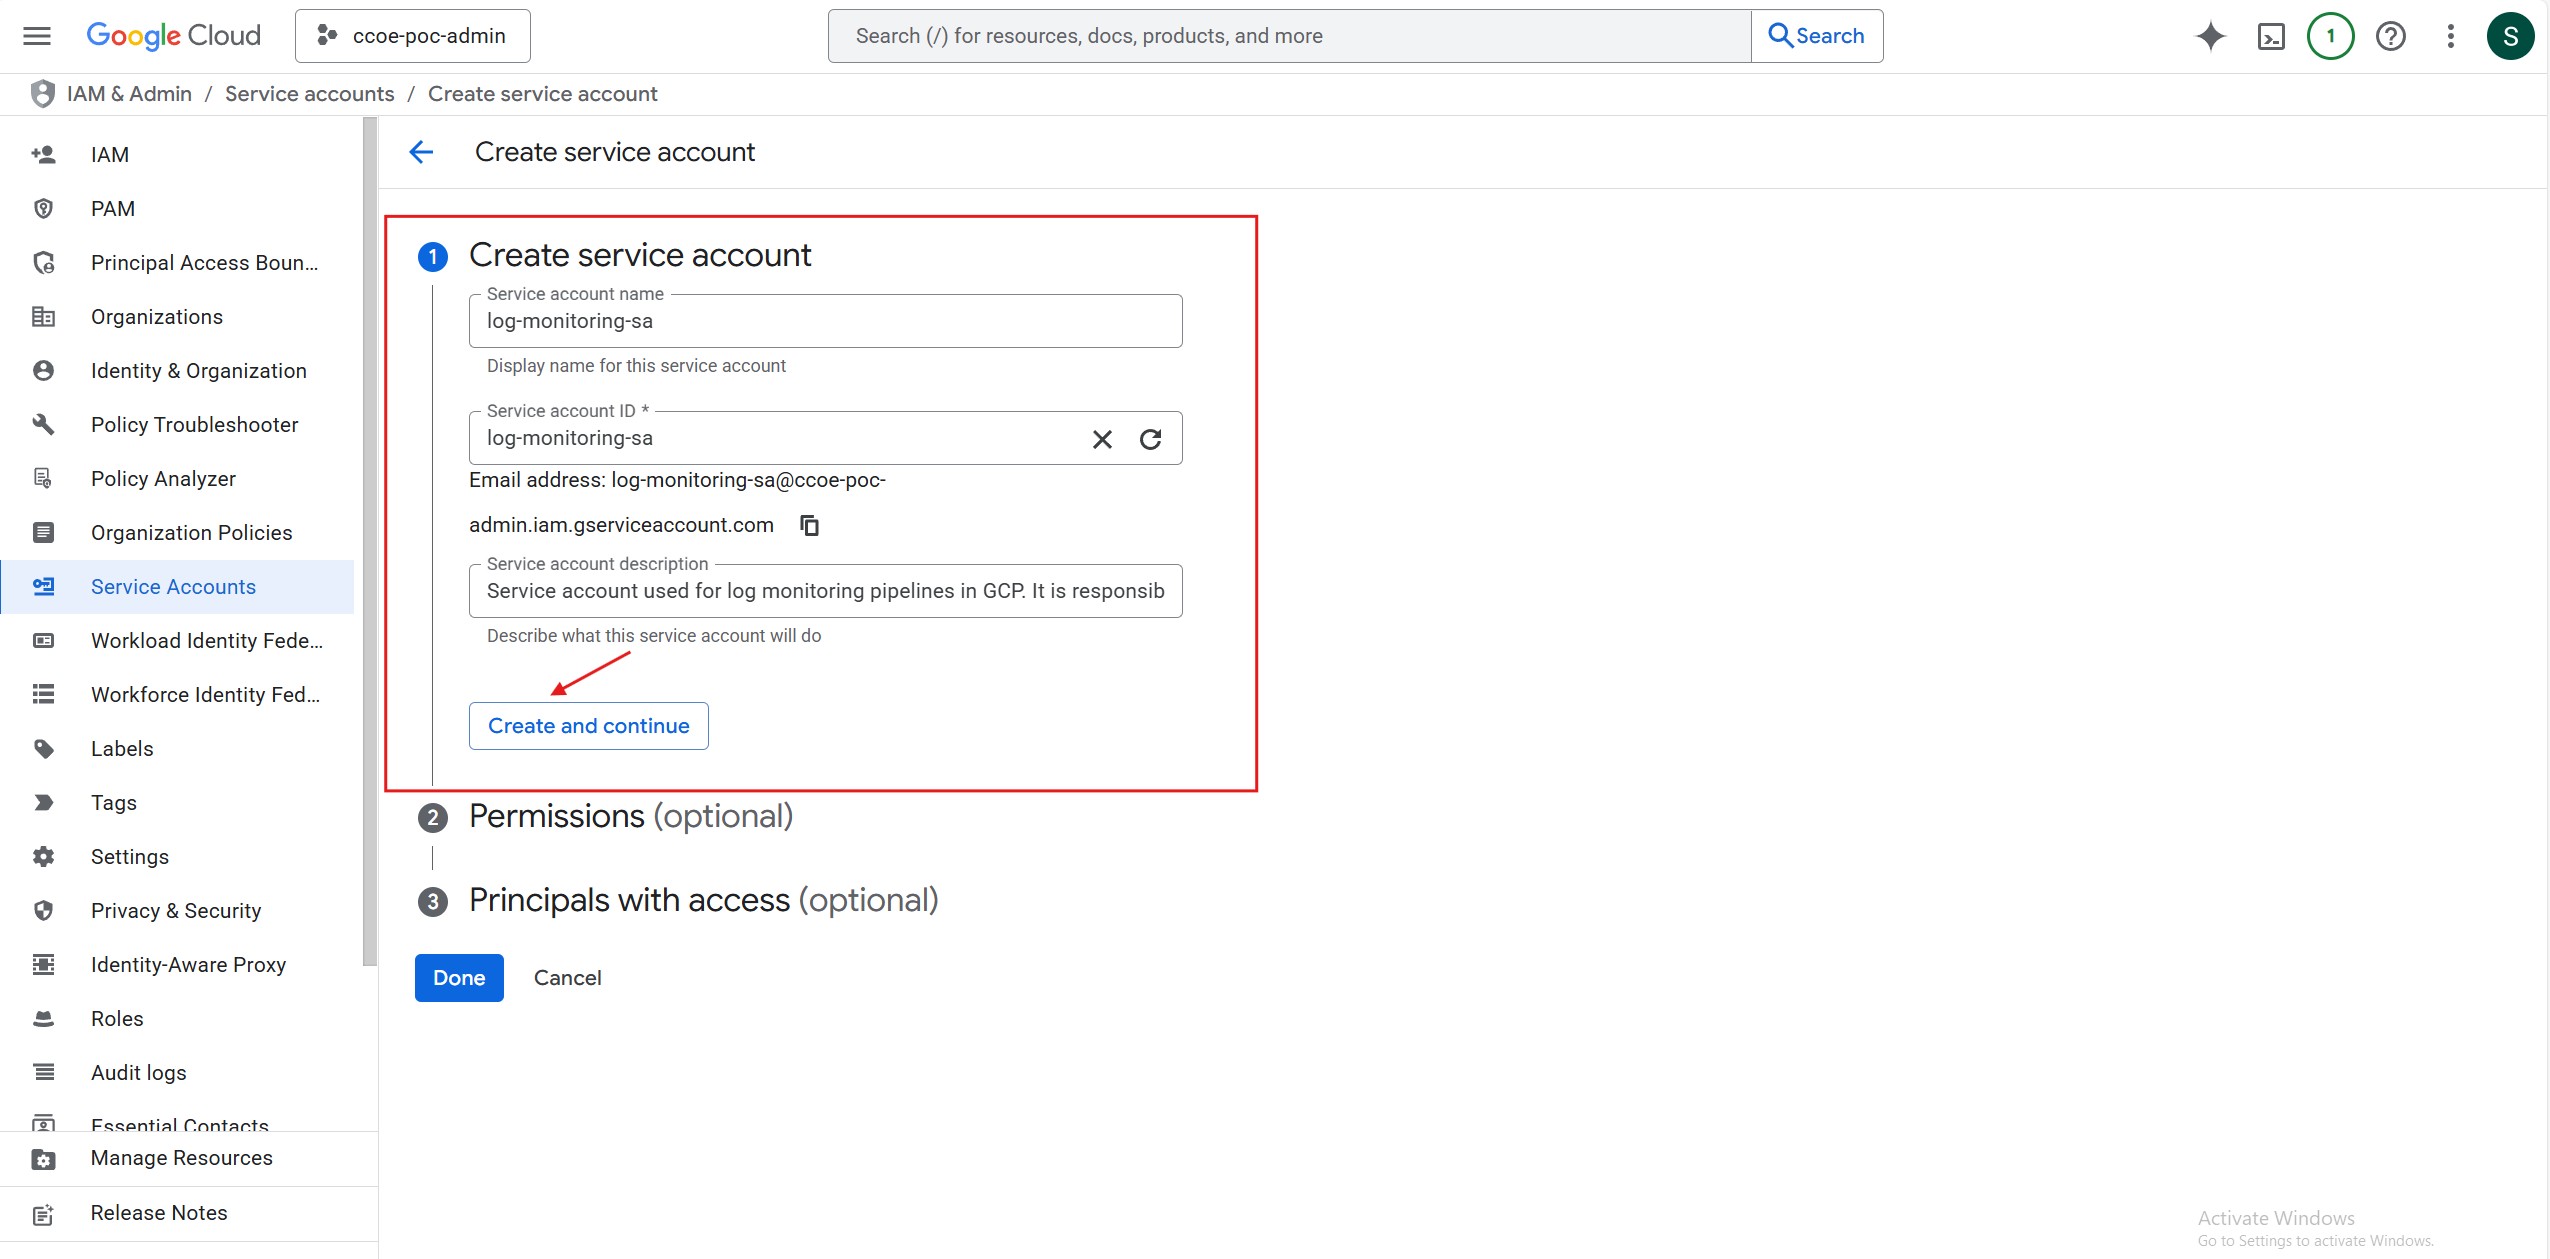Expand Principals with access (optional) step
2550x1259 pixels.
click(x=703, y=901)
